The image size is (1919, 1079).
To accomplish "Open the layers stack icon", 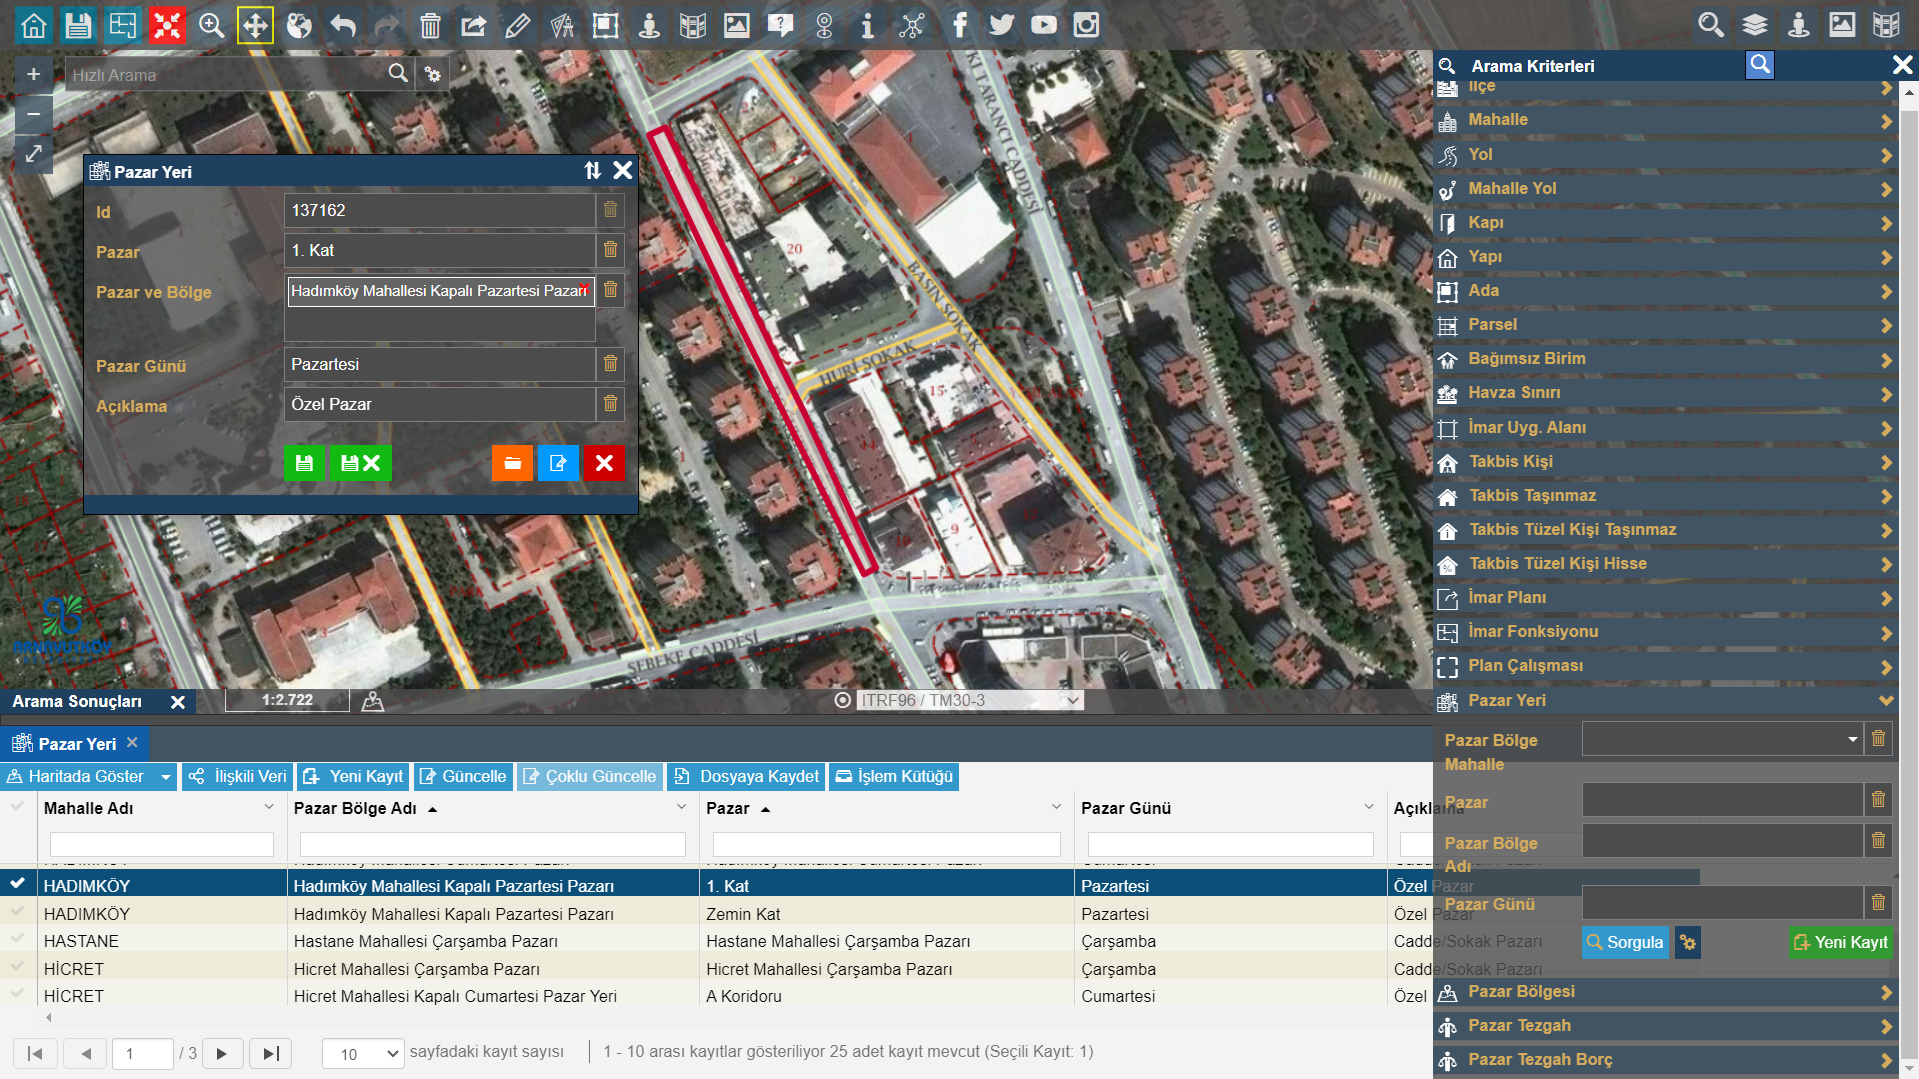I will pos(1754,25).
